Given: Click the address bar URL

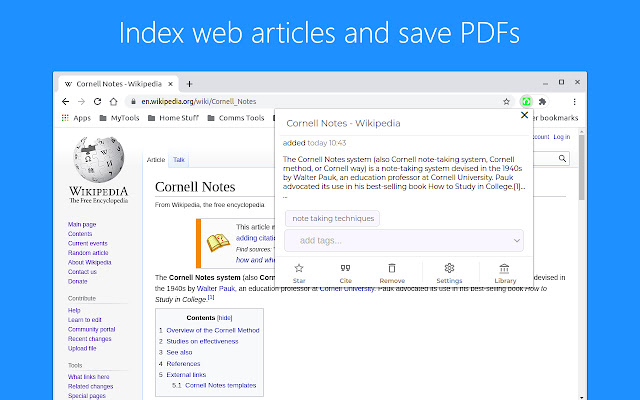Looking at the screenshot, I should pyautogui.click(x=199, y=102).
